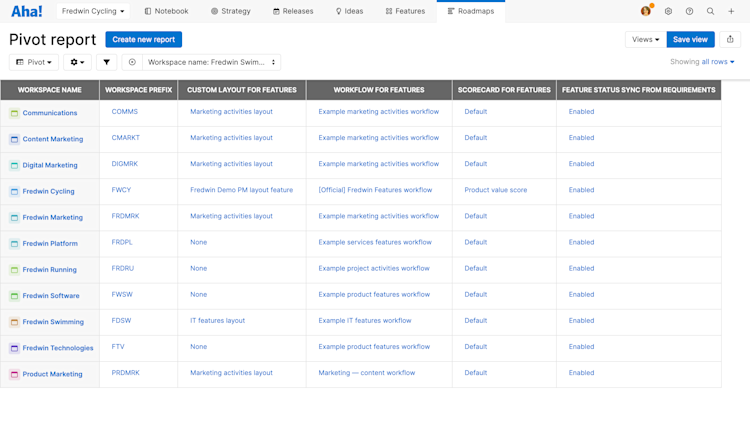Screen dimensions: 750x439
Task: Click the Fredwin Platform workspace icon
Action: pyautogui.click(x=14, y=244)
